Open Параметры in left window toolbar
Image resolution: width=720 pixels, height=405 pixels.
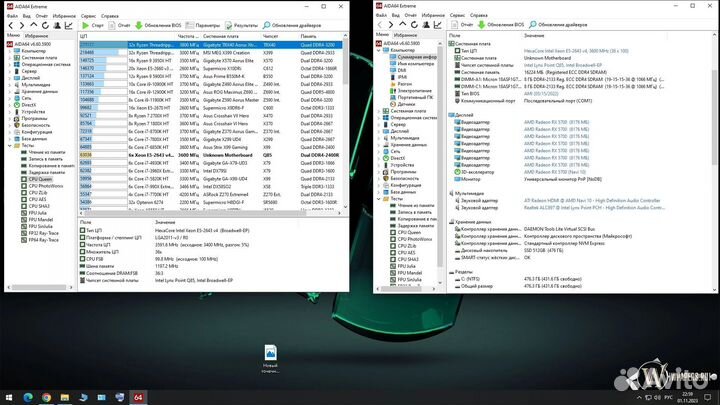click(203, 25)
